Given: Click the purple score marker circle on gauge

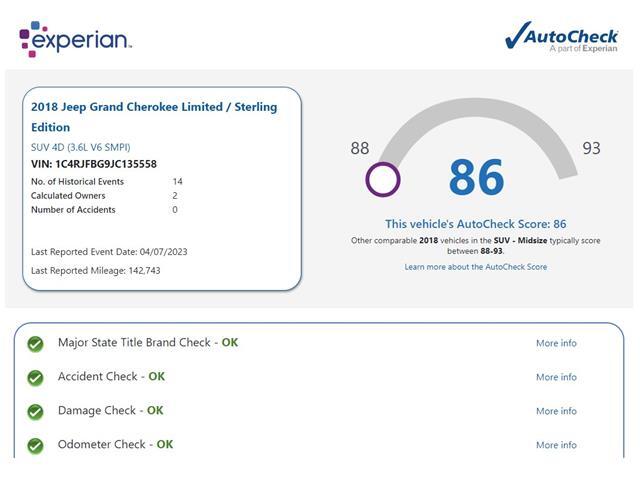Looking at the screenshot, I should point(383,180).
